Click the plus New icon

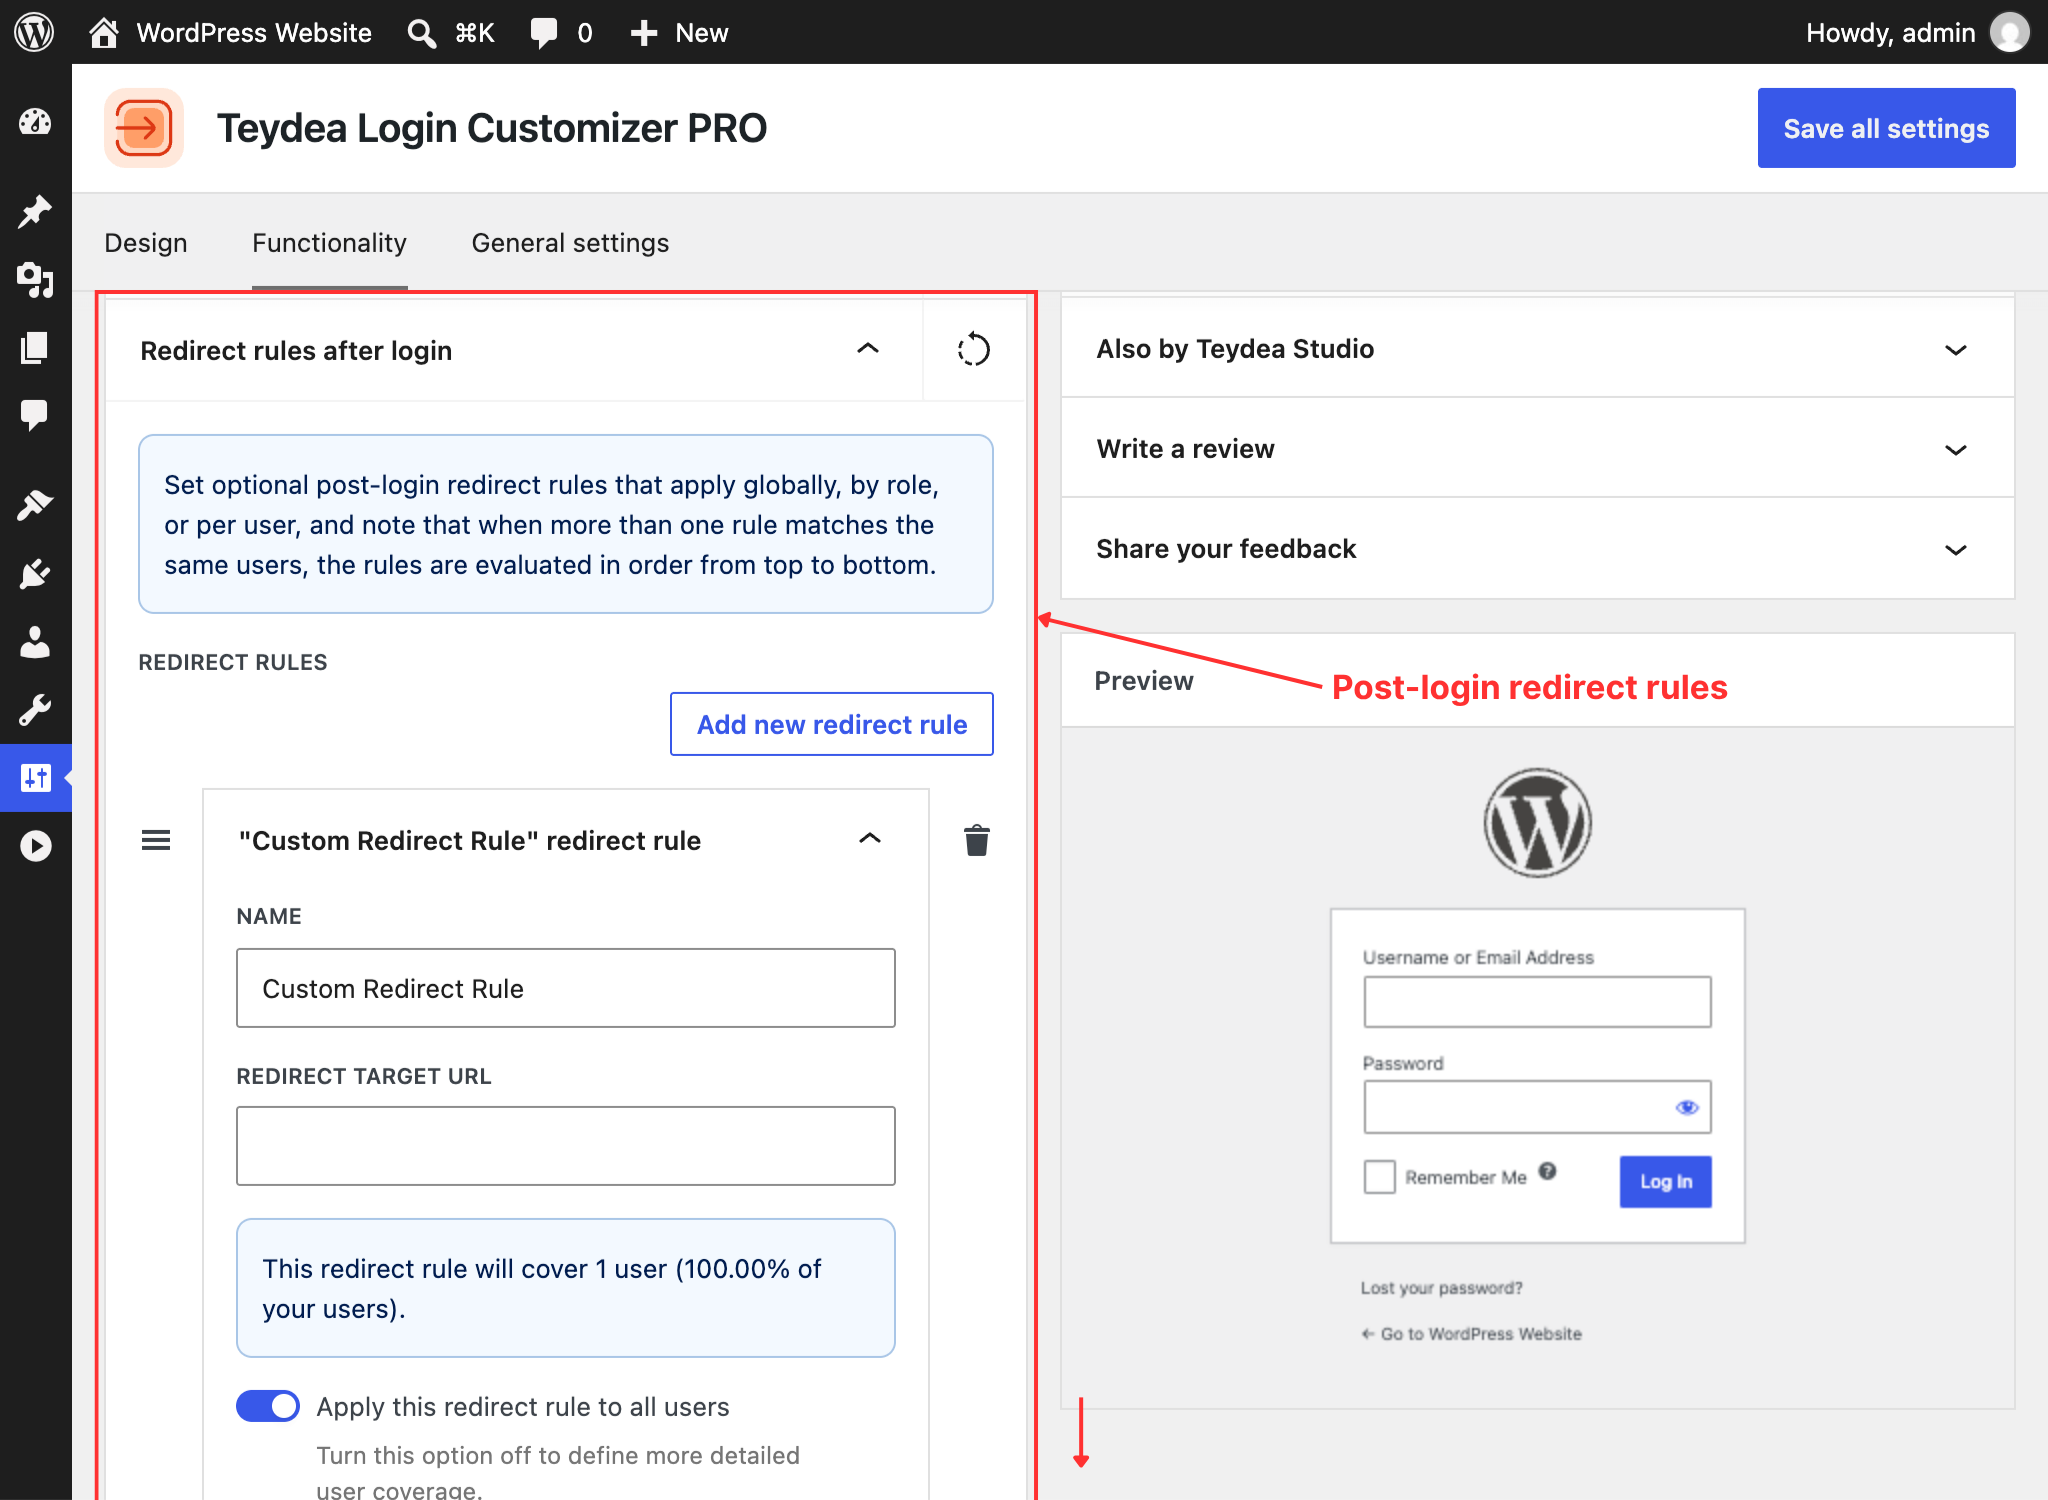(x=643, y=33)
